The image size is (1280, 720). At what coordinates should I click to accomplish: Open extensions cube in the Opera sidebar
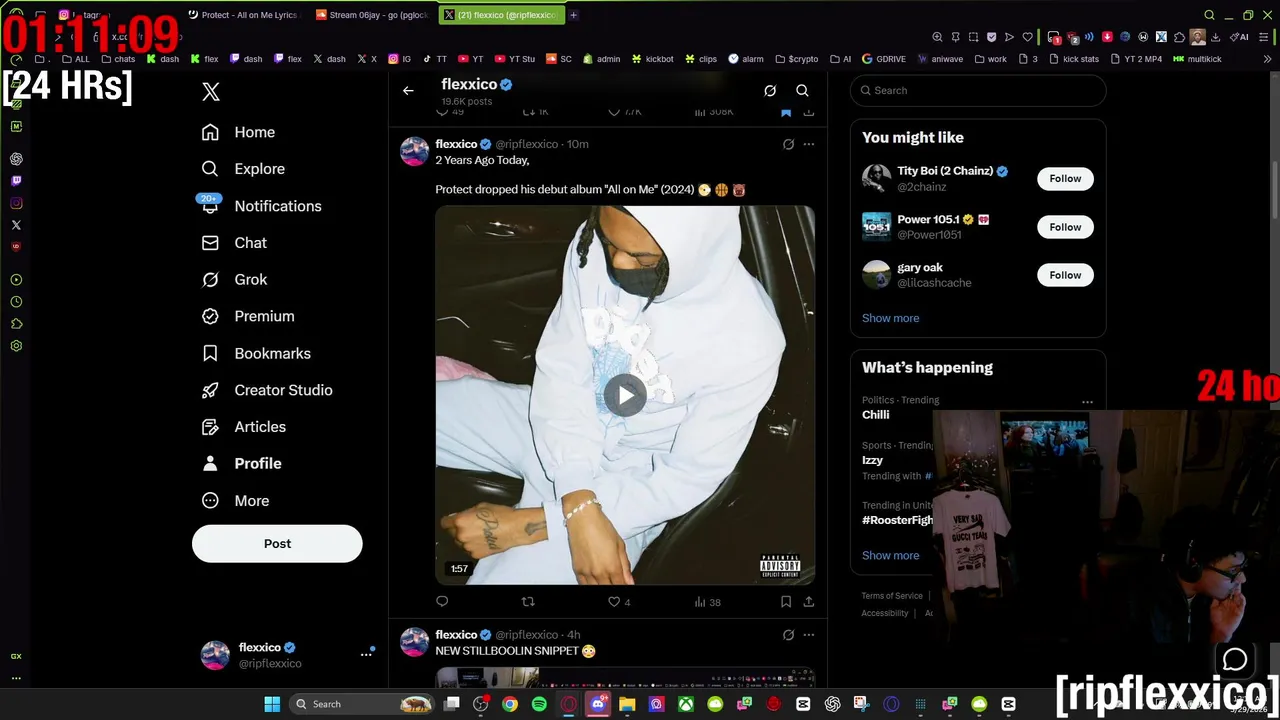[x=16, y=324]
